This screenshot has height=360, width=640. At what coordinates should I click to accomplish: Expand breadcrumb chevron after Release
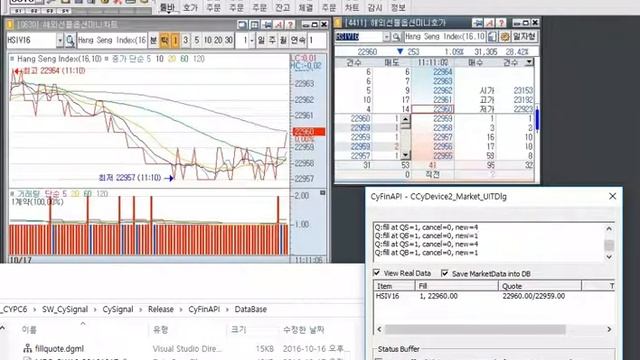tap(181, 309)
